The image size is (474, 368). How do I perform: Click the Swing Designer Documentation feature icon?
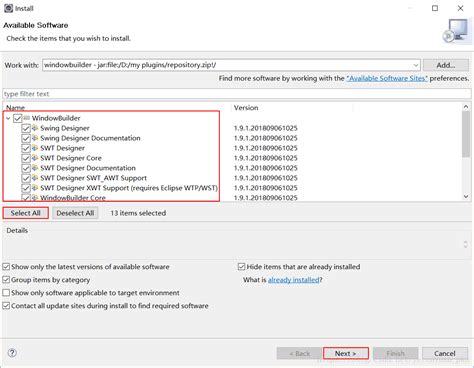click(x=35, y=138)
